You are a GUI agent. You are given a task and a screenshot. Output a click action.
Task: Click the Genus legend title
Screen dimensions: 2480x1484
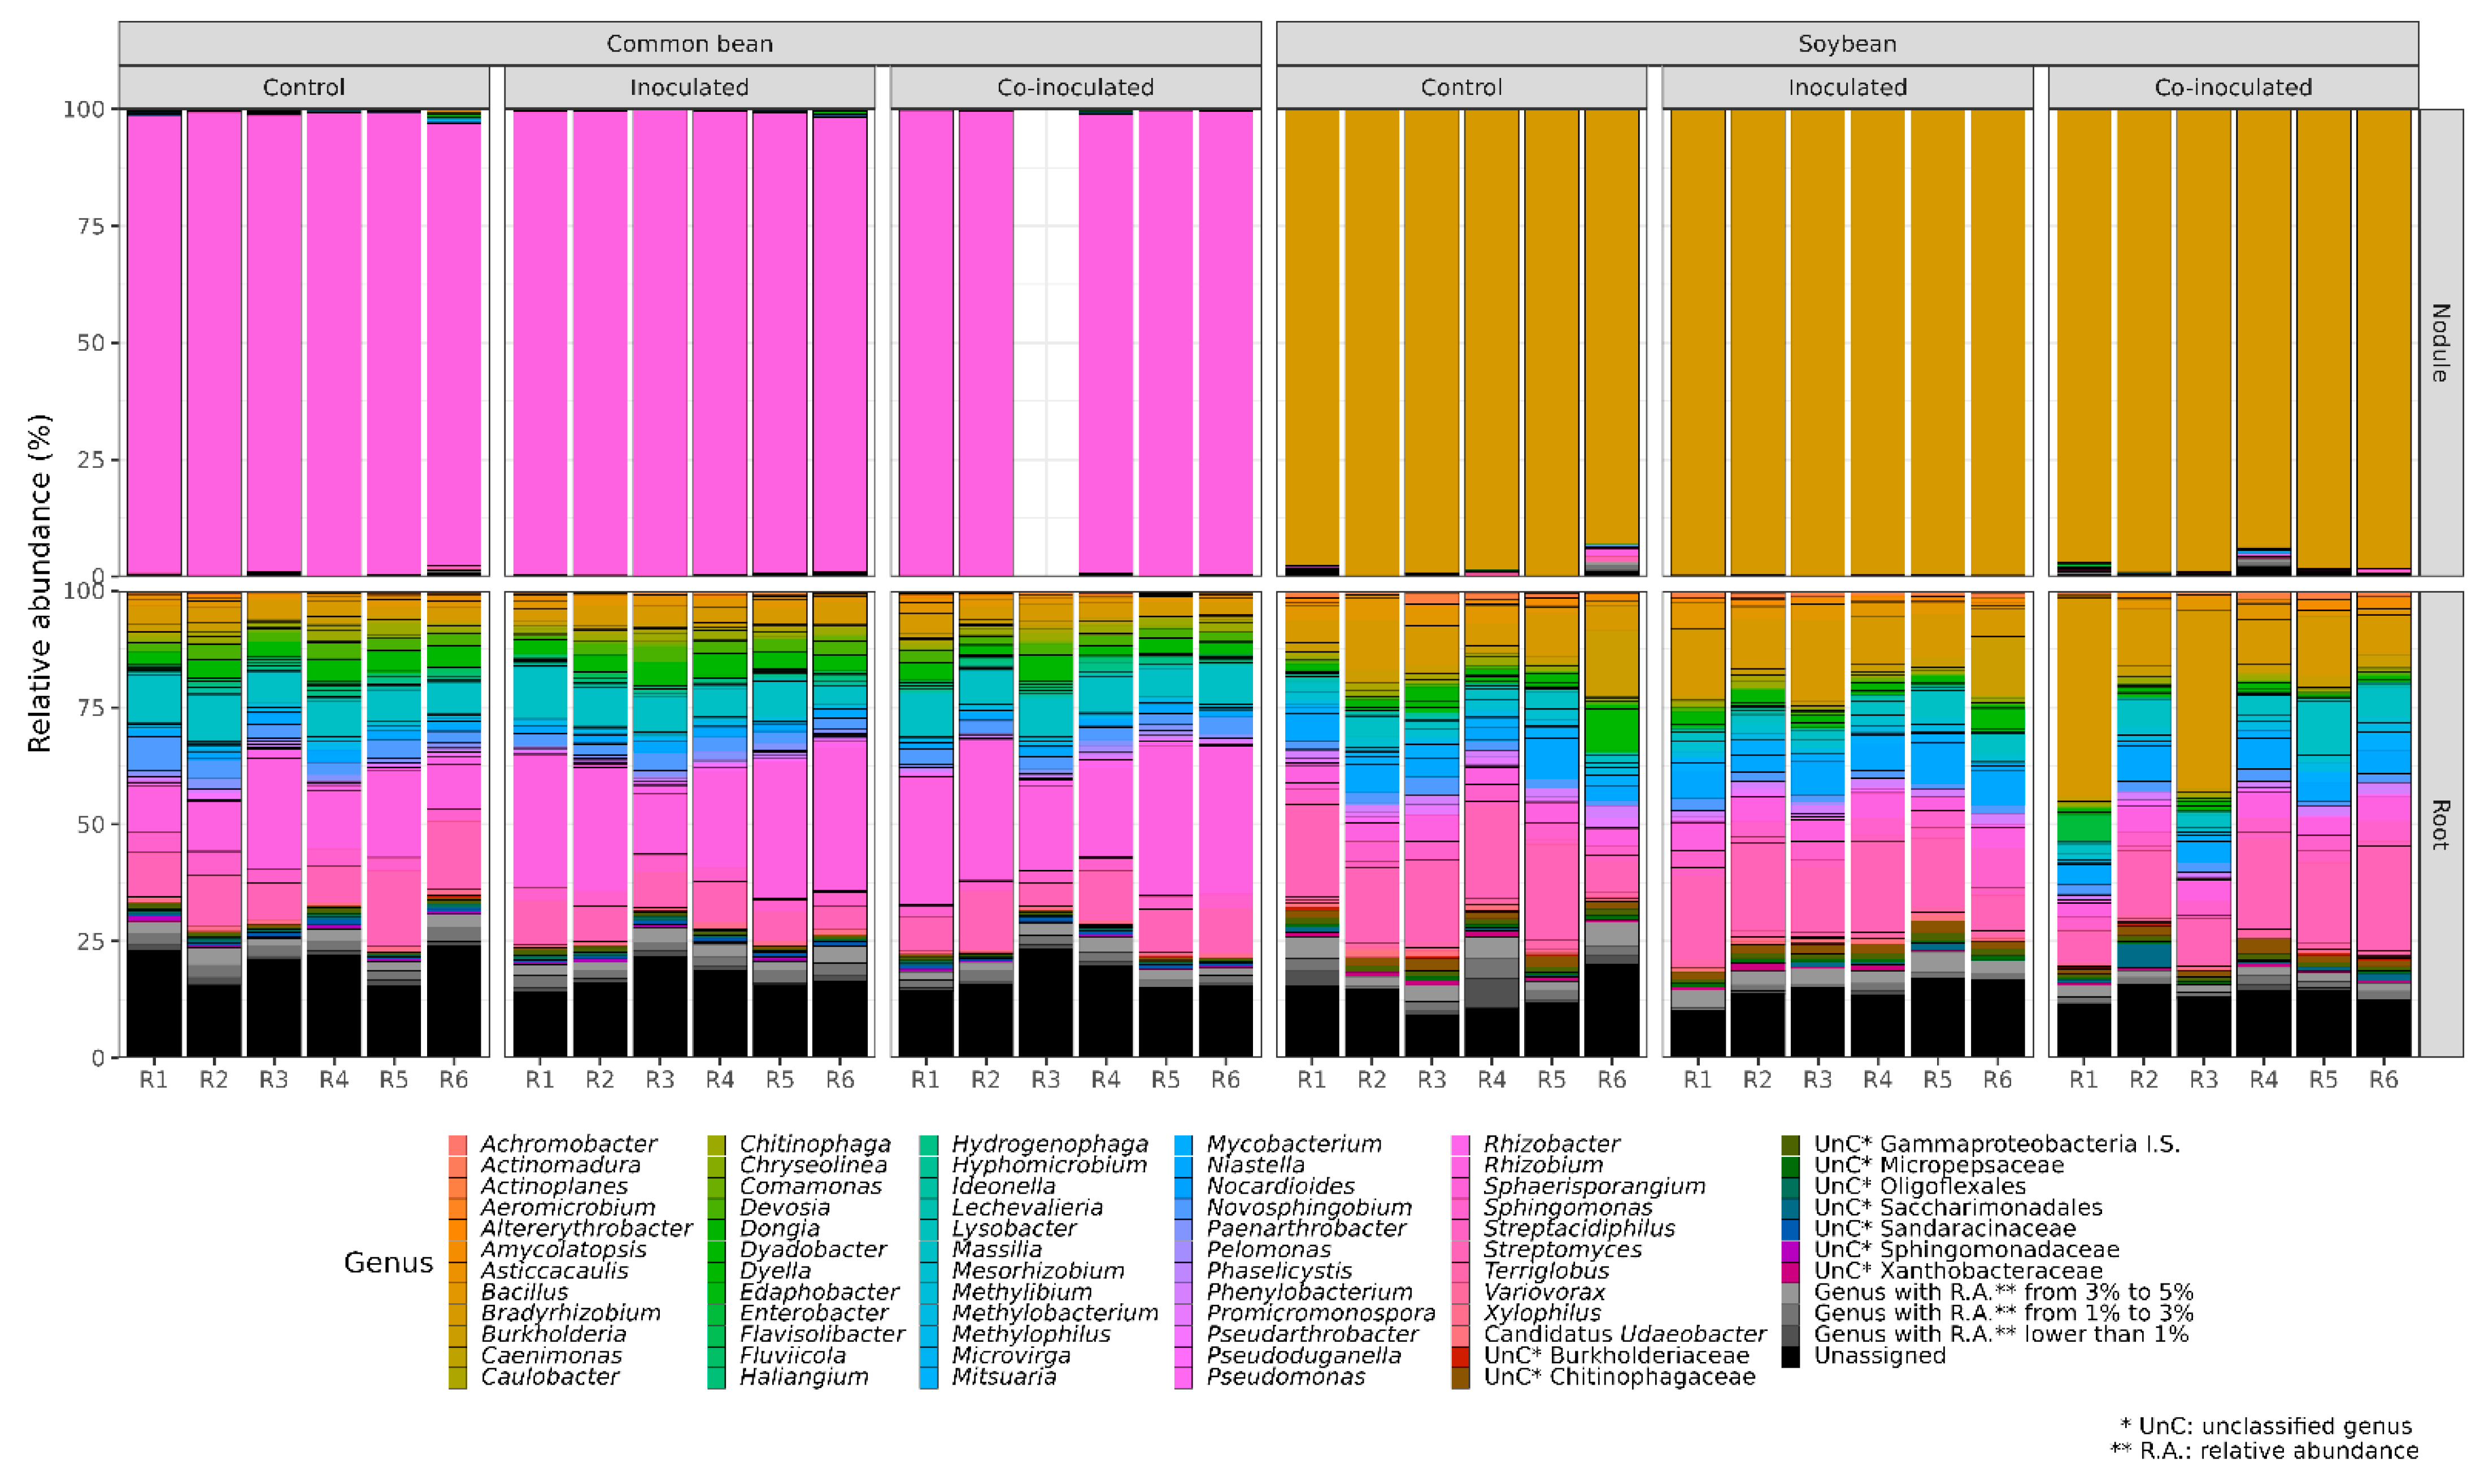coord(388,1263)
